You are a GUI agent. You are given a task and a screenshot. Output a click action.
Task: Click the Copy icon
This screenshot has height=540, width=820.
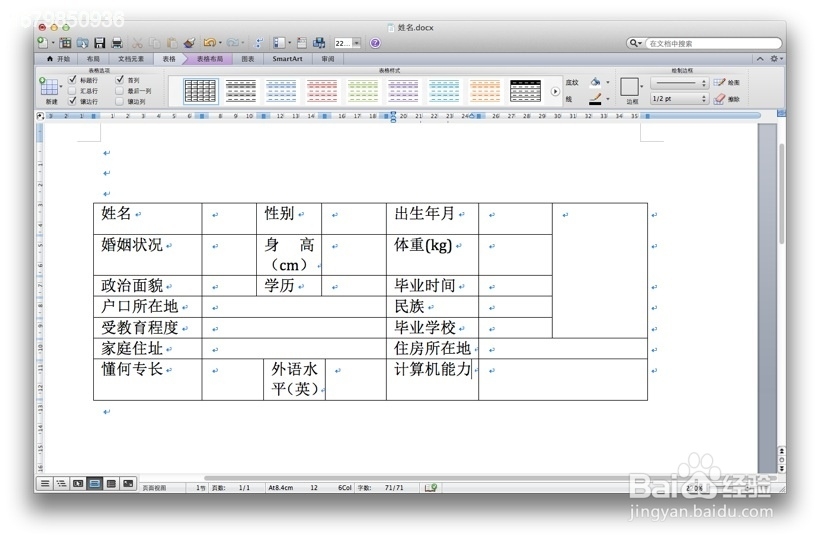[x=155, y=43]
